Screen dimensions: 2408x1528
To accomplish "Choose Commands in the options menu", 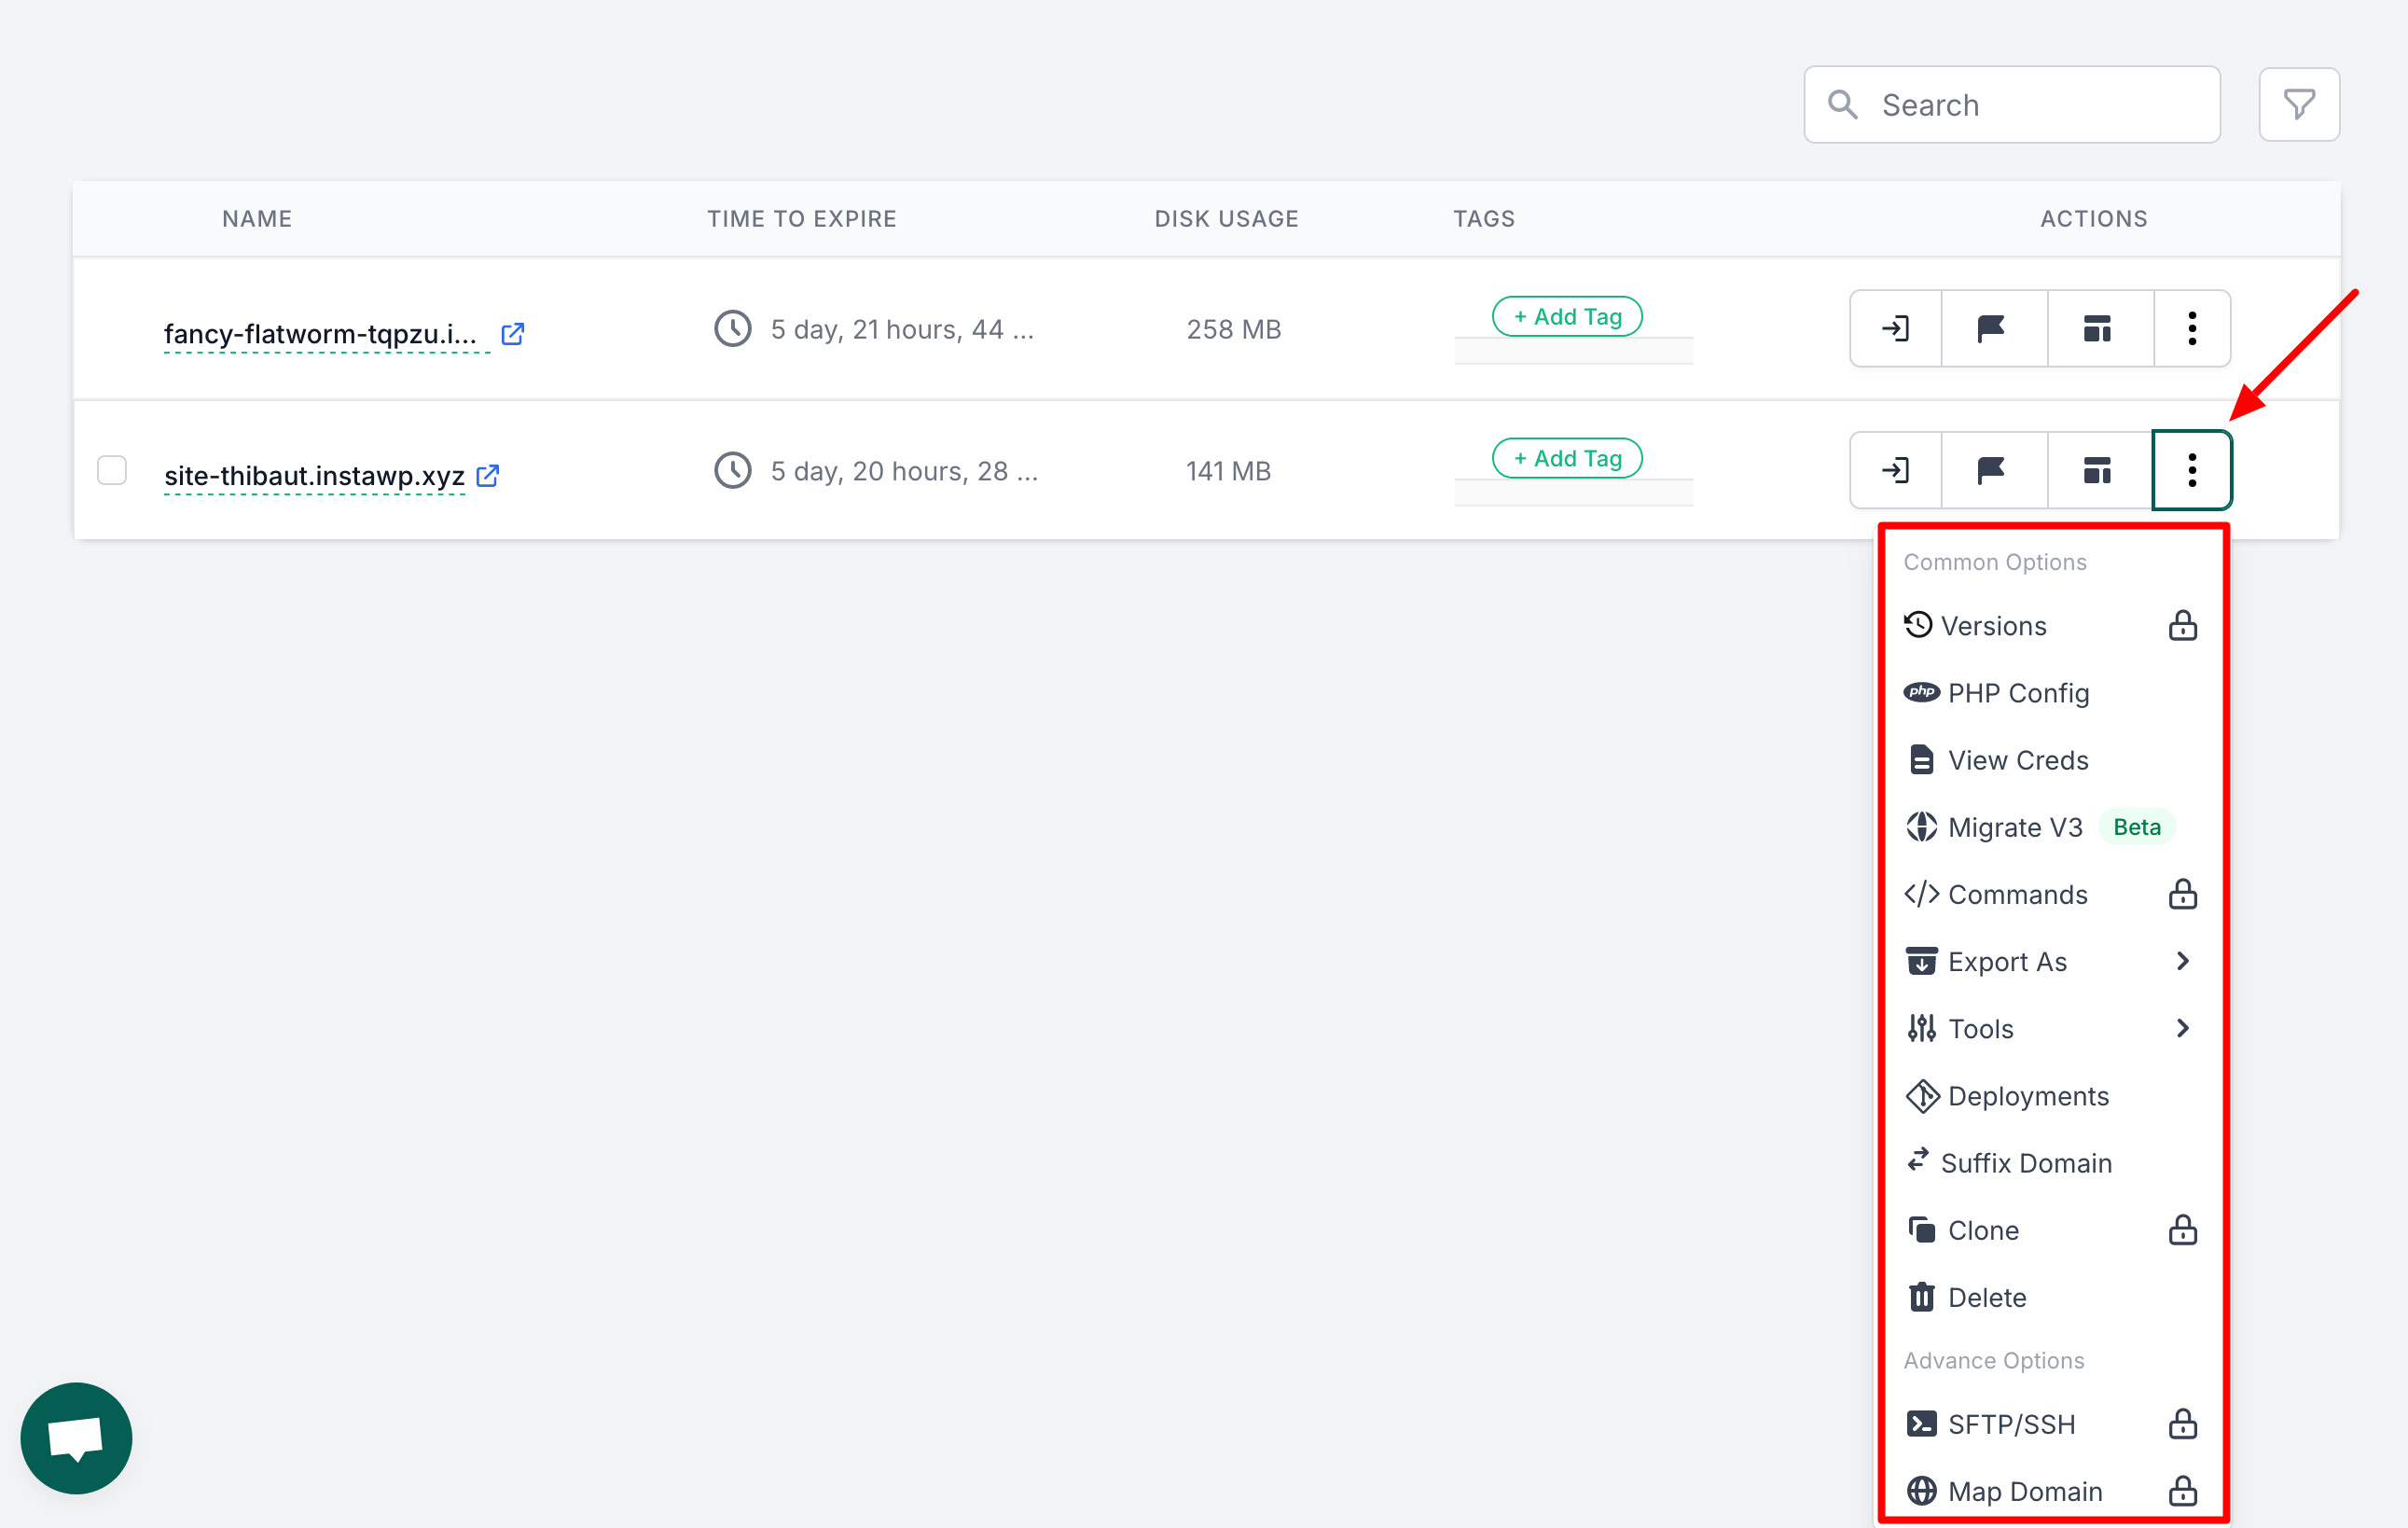I will [2018, 894].
